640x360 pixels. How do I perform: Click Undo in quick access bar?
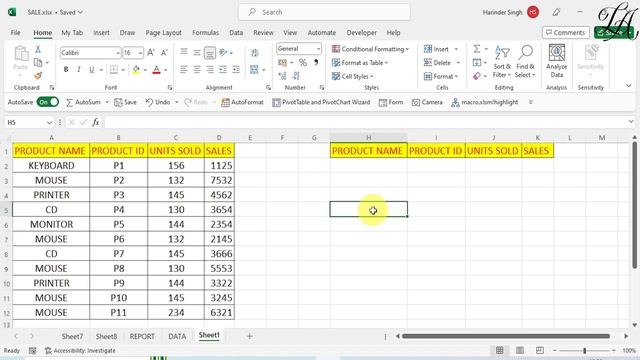point(158,102)
